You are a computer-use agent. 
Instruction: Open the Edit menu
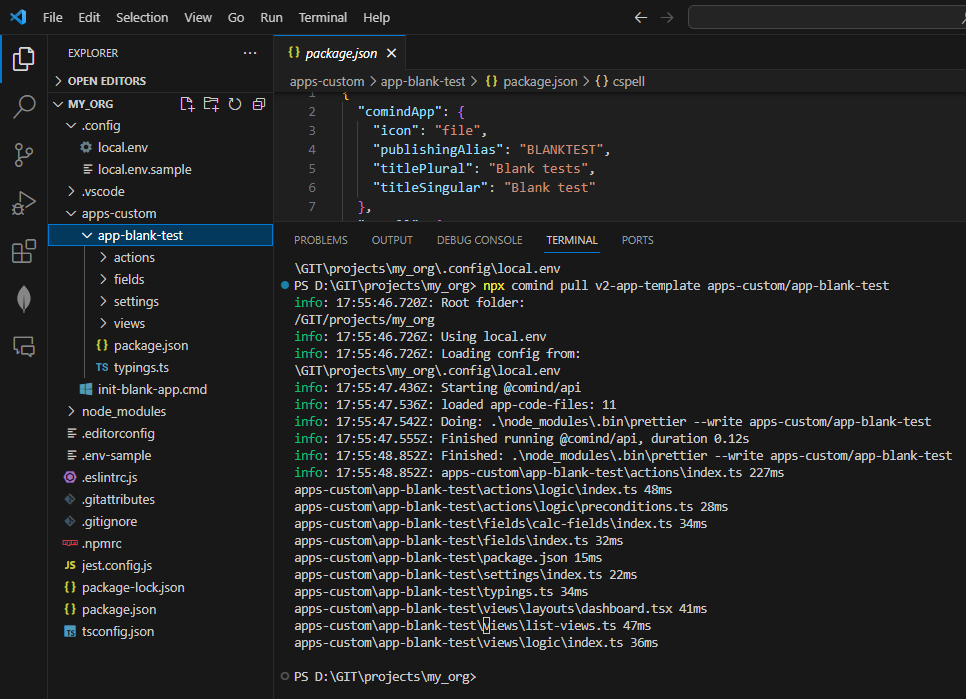[x=89, y=17]
